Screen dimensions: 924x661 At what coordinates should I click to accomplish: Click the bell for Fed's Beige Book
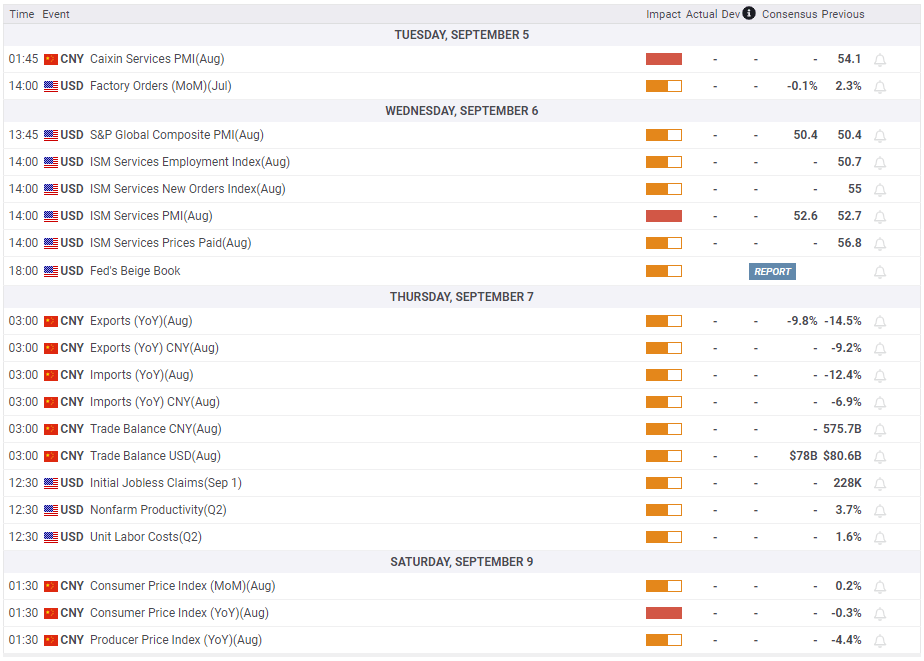880,272
